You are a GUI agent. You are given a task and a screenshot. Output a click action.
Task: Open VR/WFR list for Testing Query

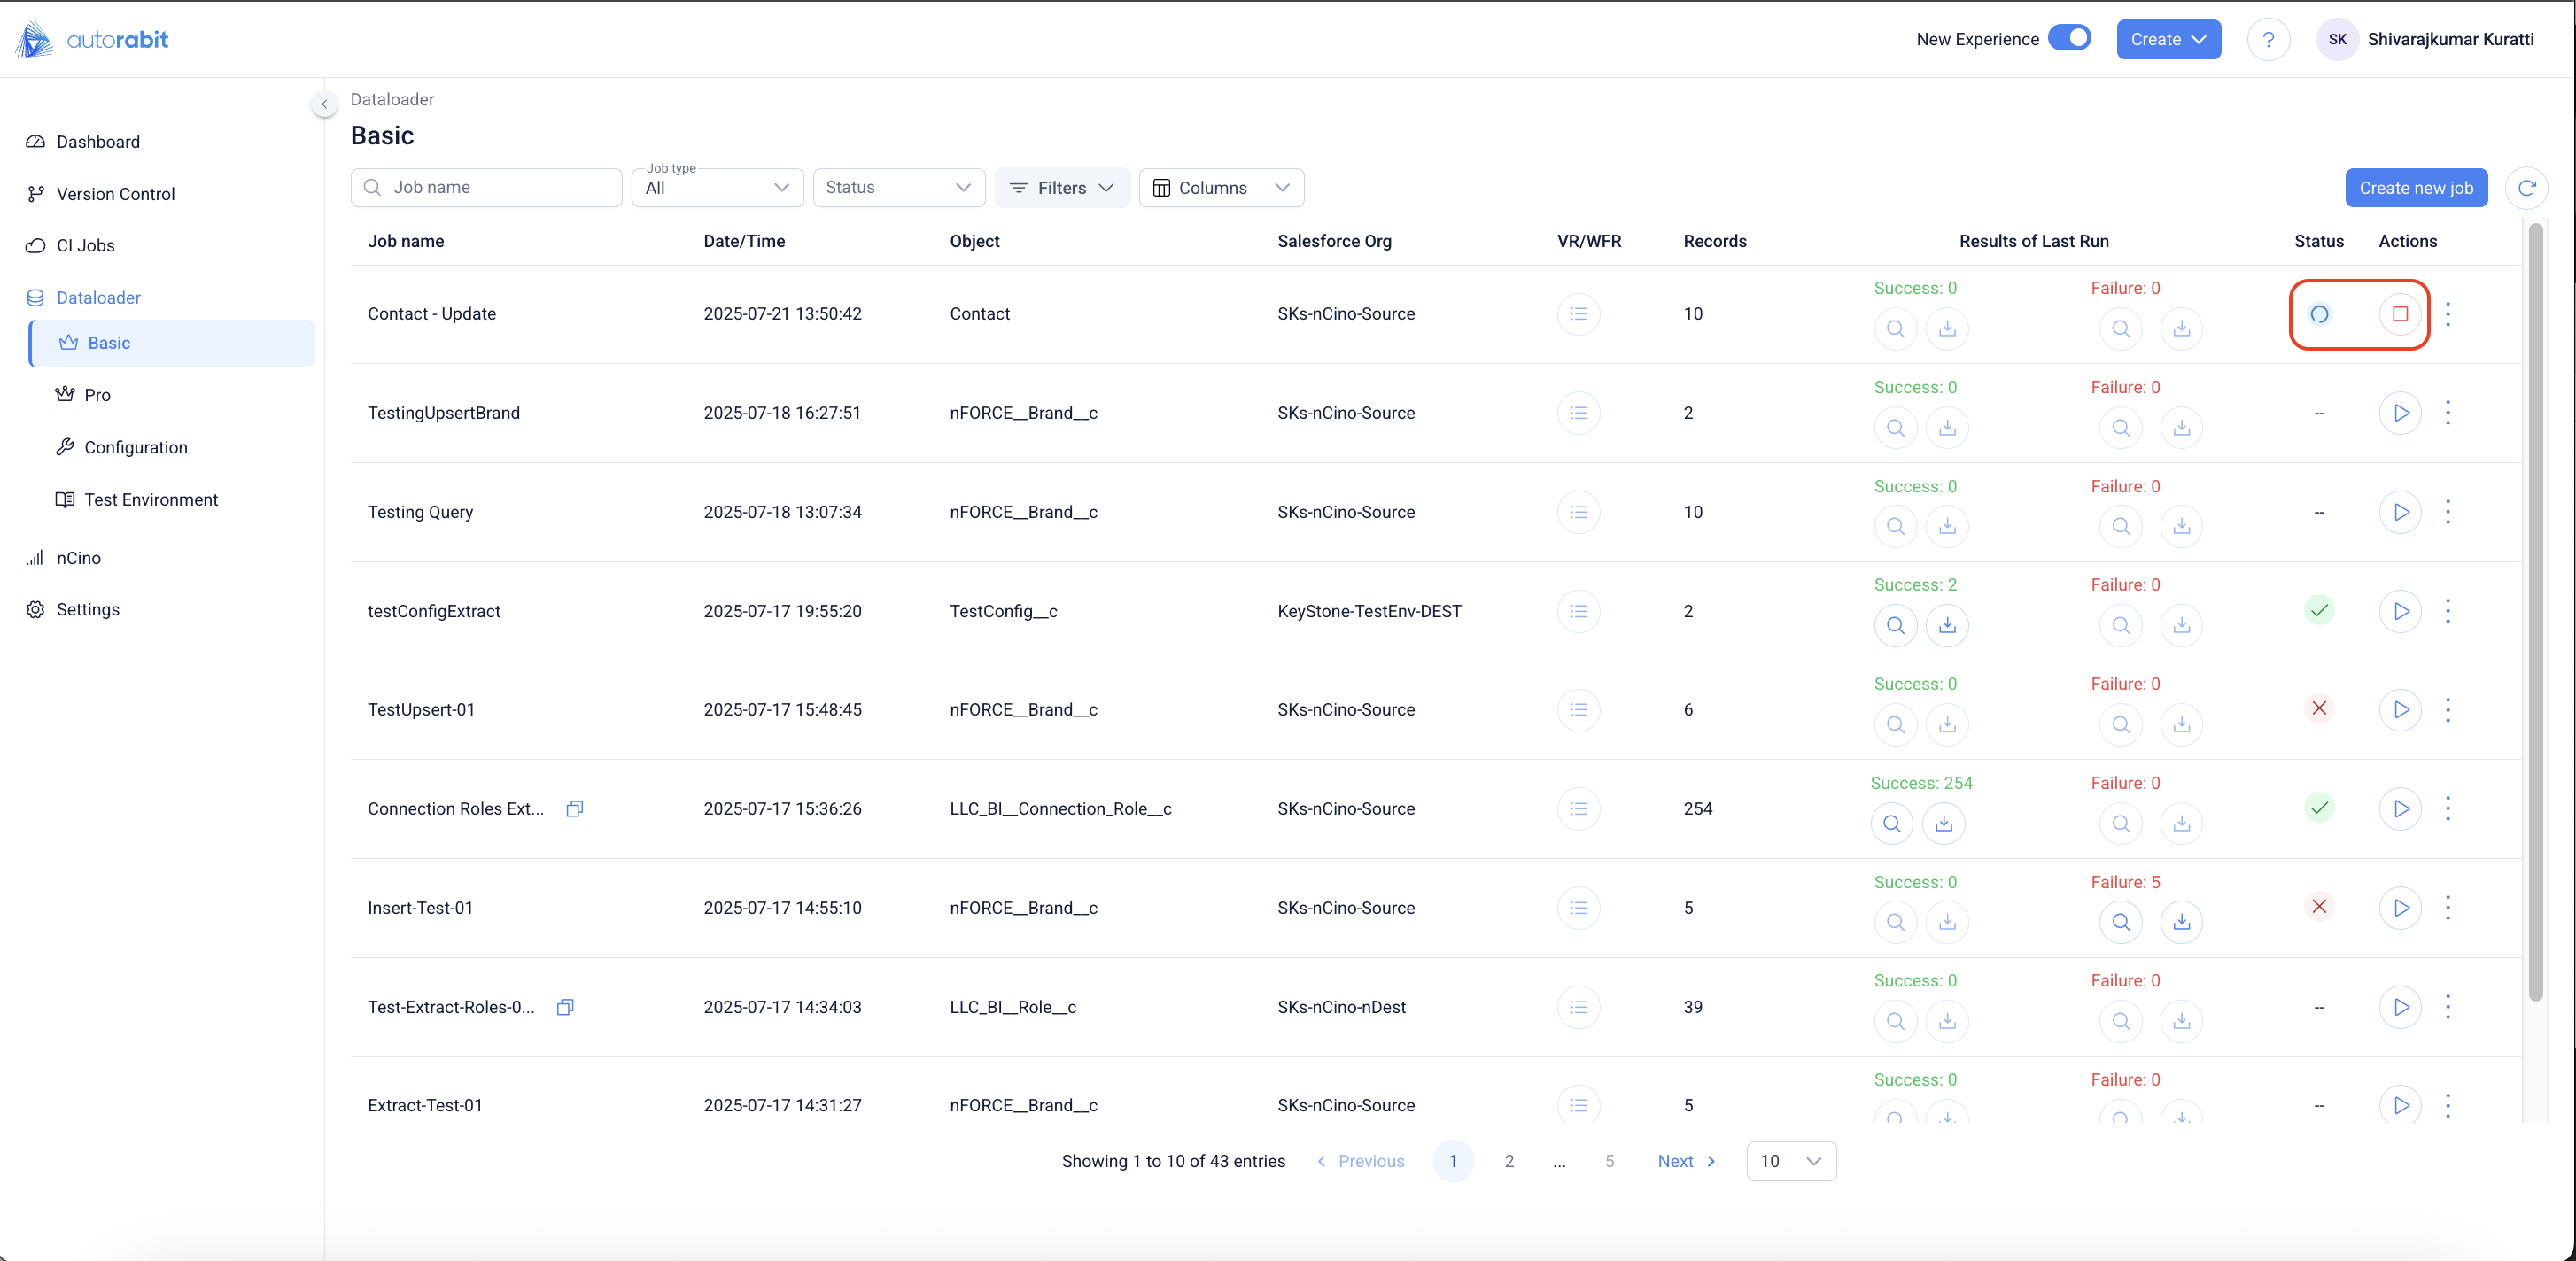1578,512
